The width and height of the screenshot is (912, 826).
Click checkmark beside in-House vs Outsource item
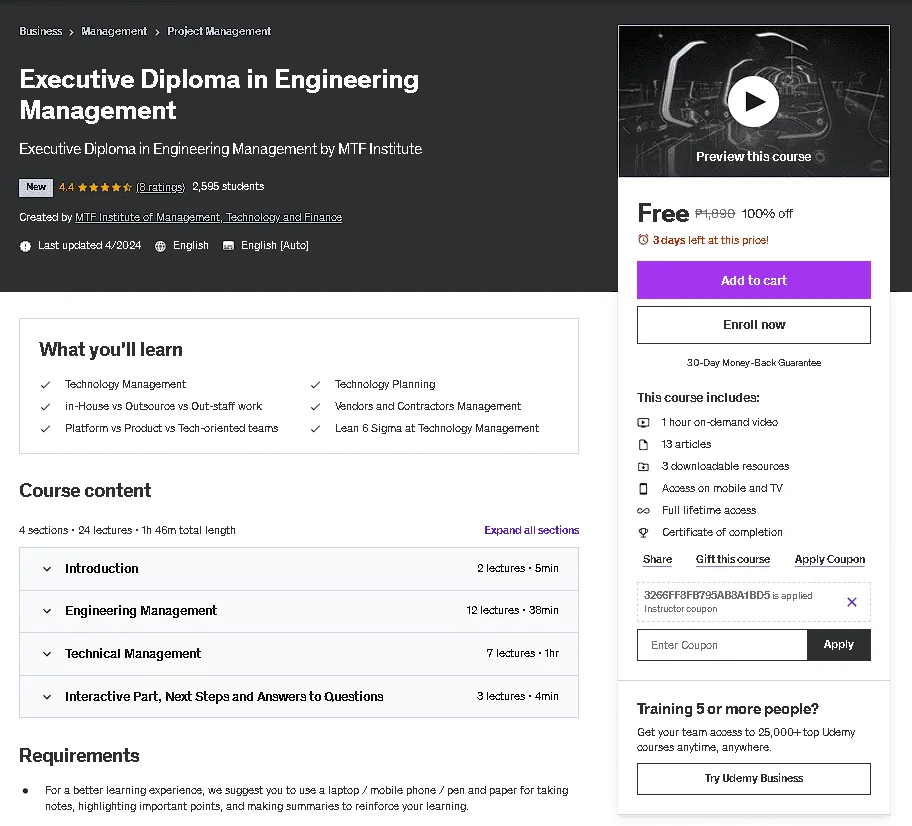coord(45,407)
